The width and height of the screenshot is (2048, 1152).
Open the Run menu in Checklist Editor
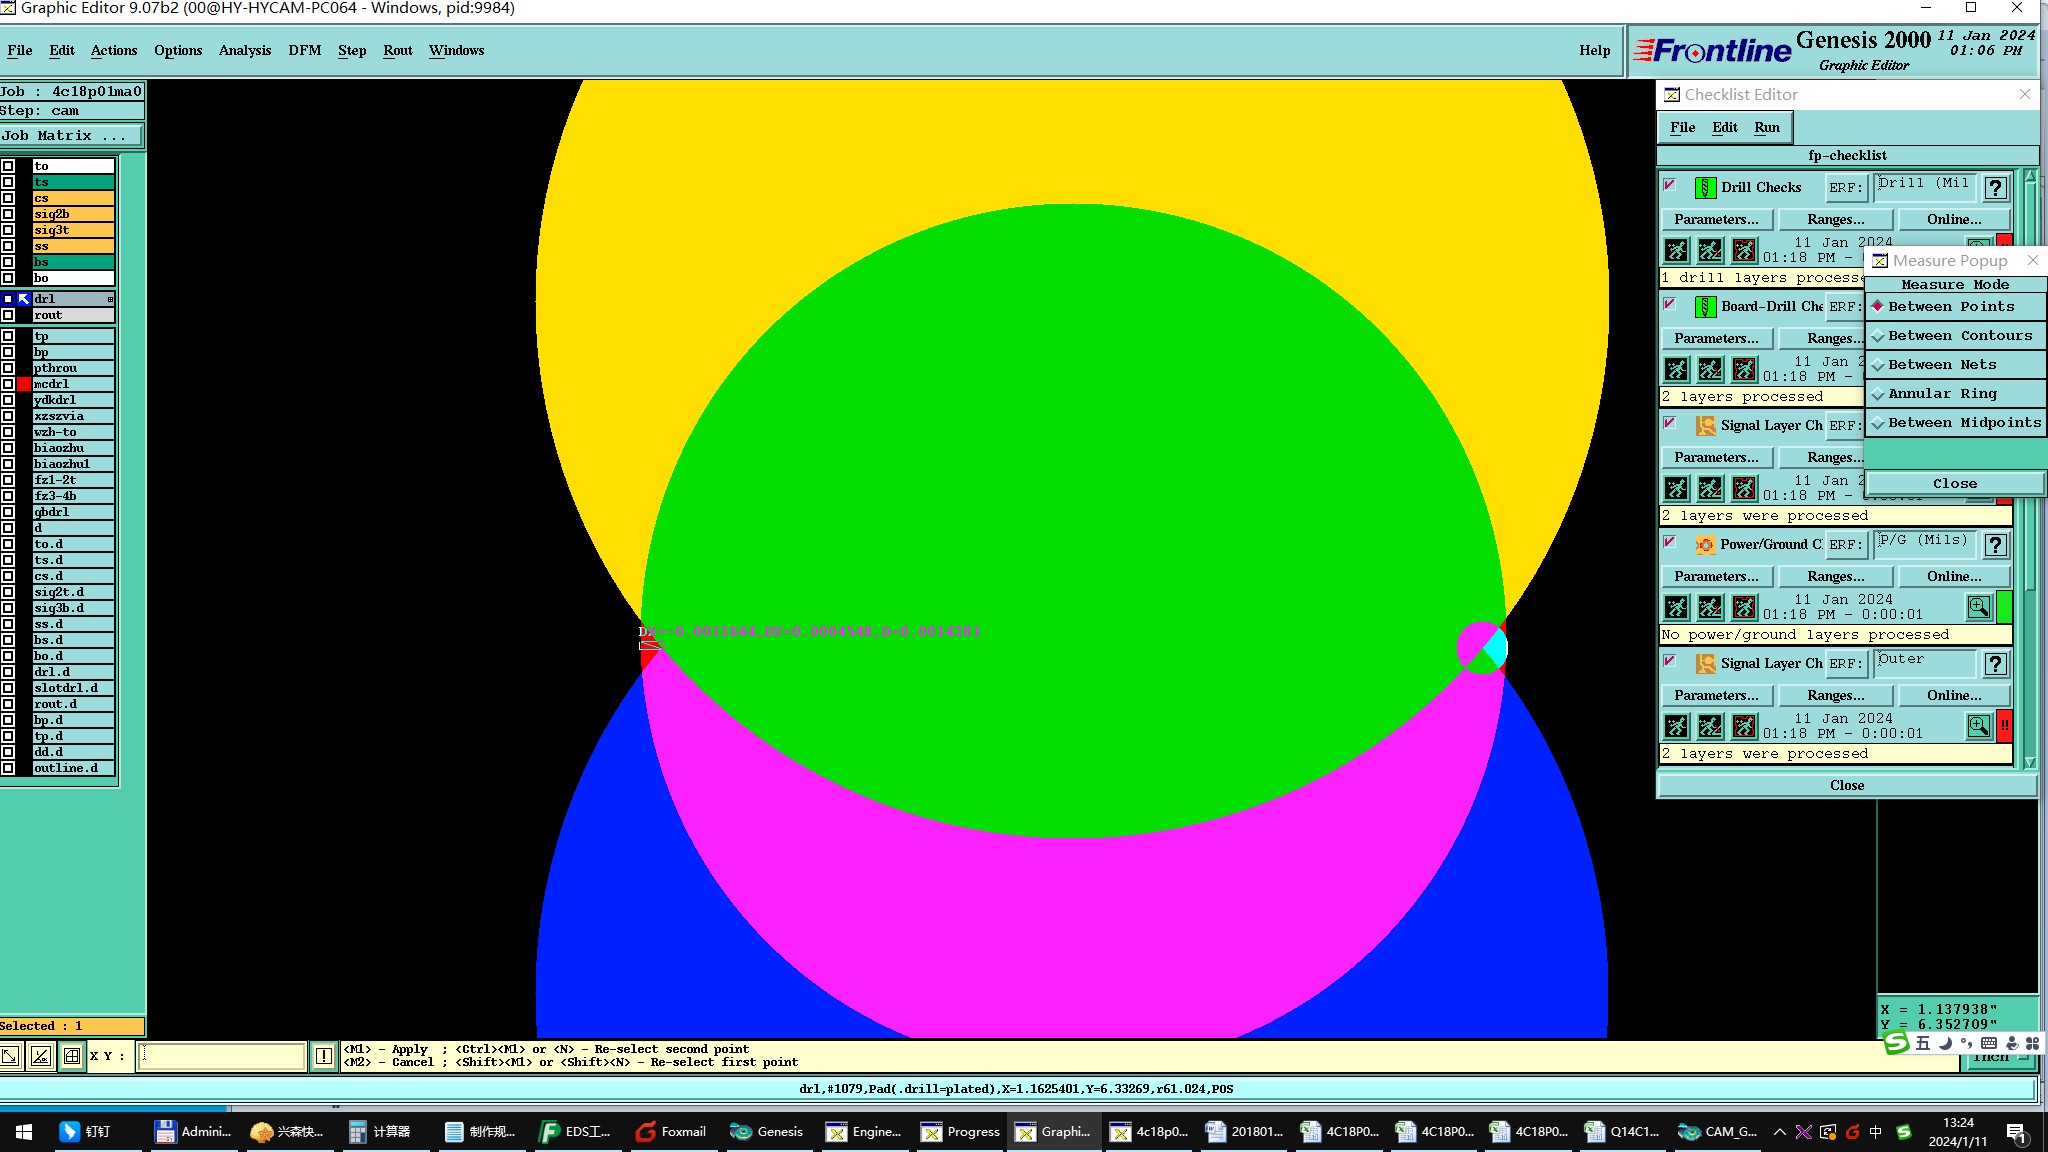tap(1766, 127)
